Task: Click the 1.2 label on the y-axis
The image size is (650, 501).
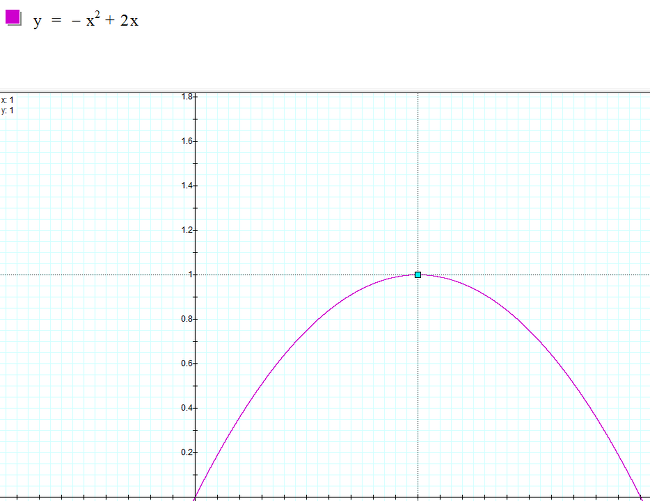Action: [x=187, y=230]
